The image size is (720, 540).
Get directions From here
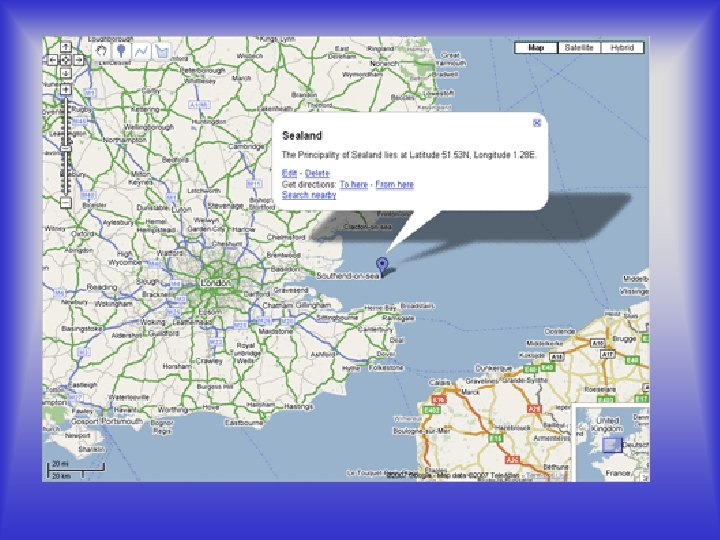[x=394, y=184]
